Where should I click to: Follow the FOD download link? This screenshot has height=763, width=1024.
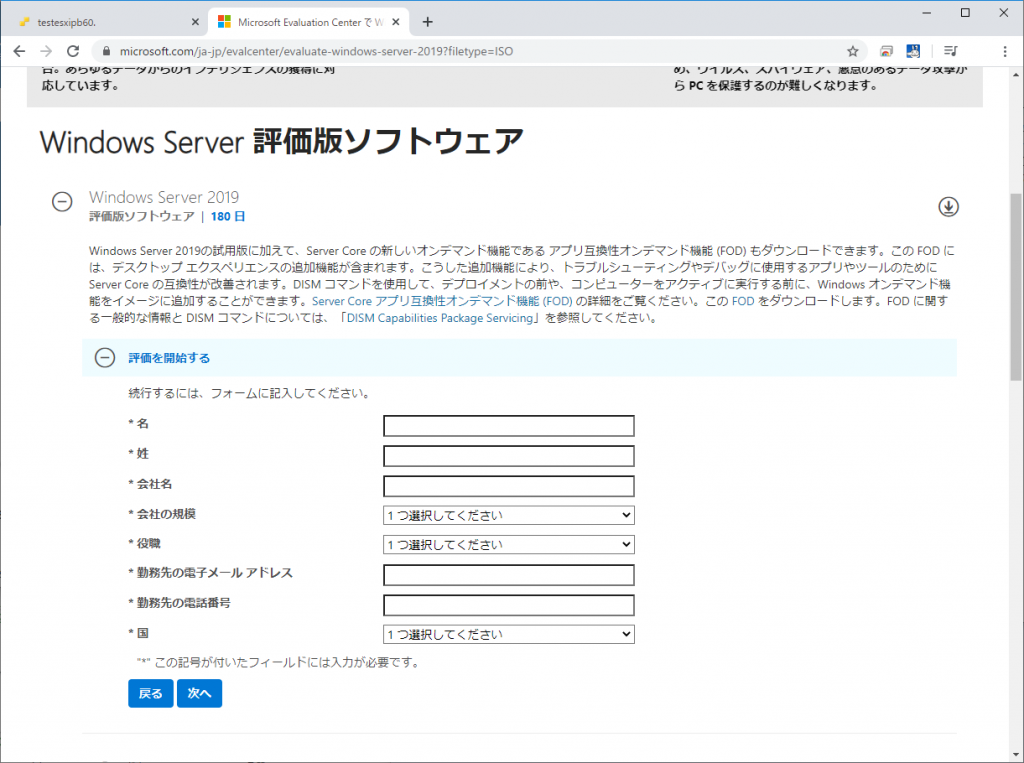[743, 301]
